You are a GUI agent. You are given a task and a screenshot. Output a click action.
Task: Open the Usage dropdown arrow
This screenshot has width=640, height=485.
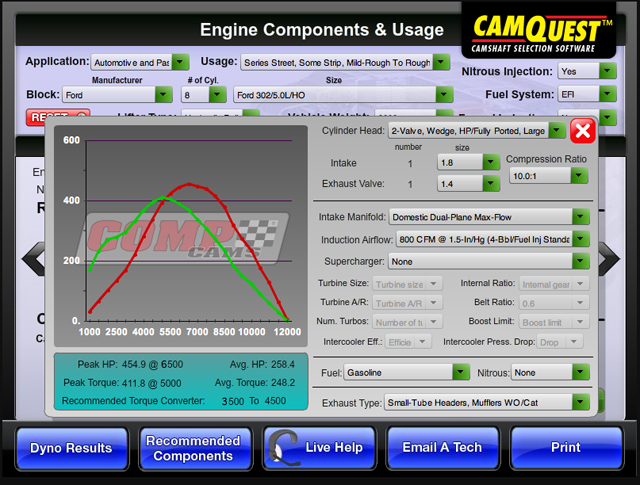pos(441,62)
